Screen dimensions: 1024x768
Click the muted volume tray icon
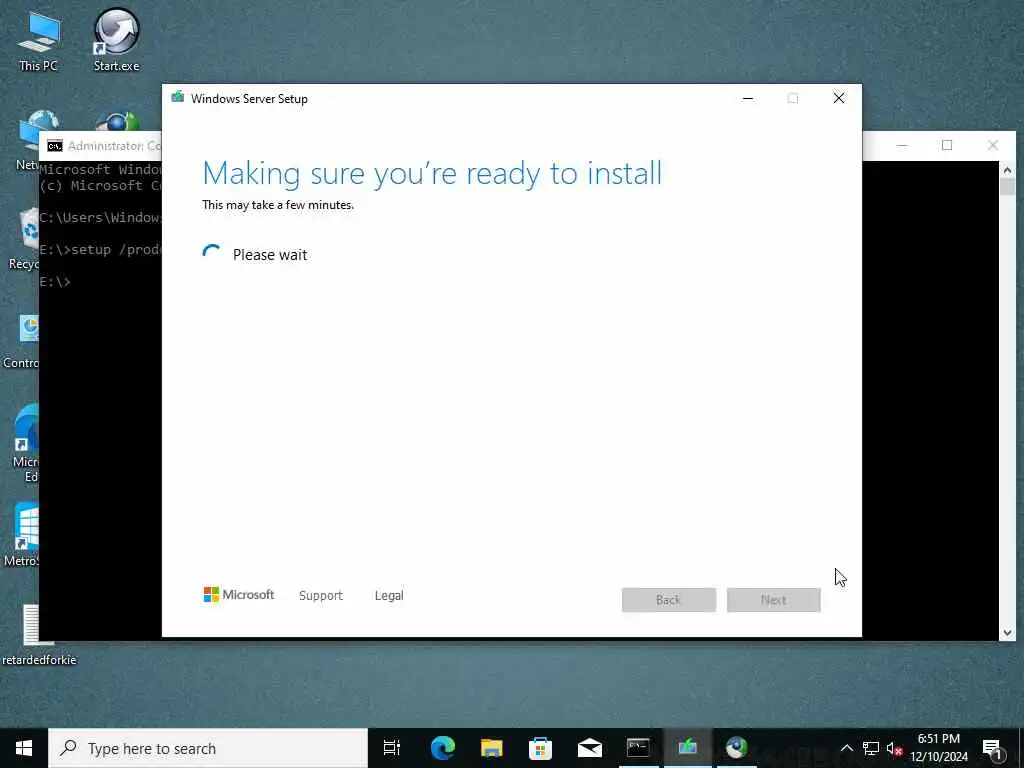(894, 748)
